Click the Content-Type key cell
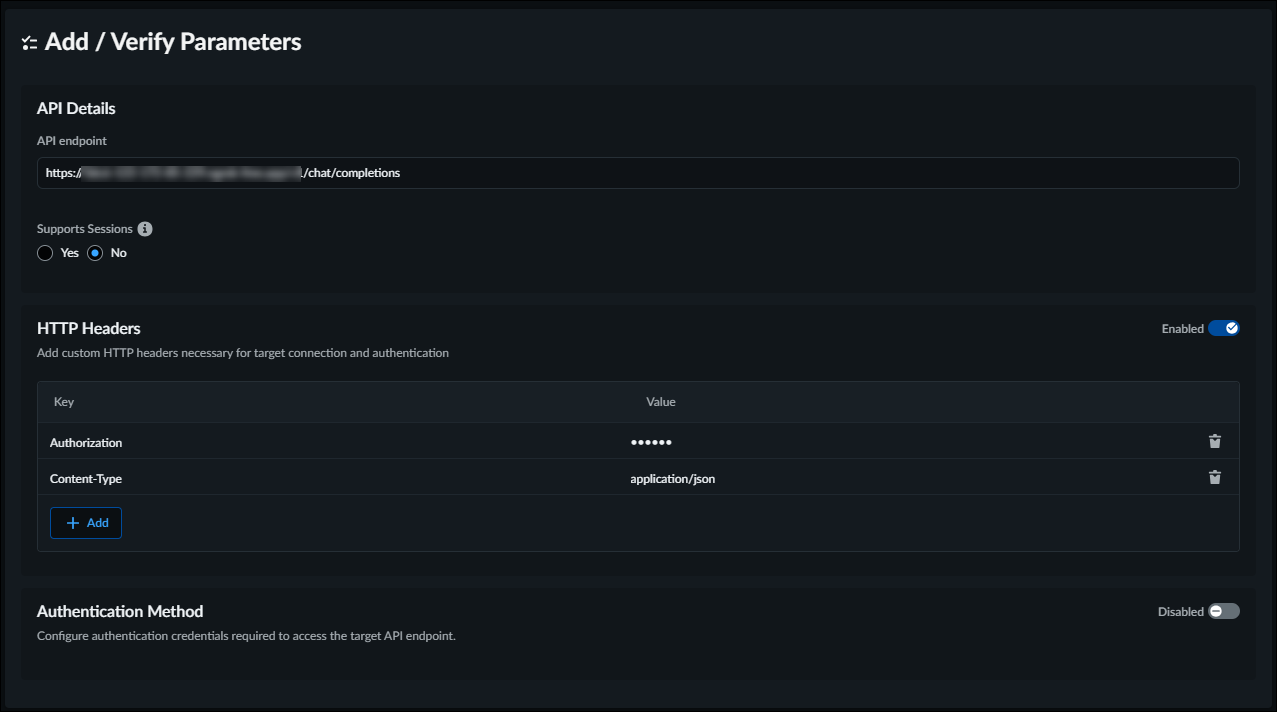 86,479
